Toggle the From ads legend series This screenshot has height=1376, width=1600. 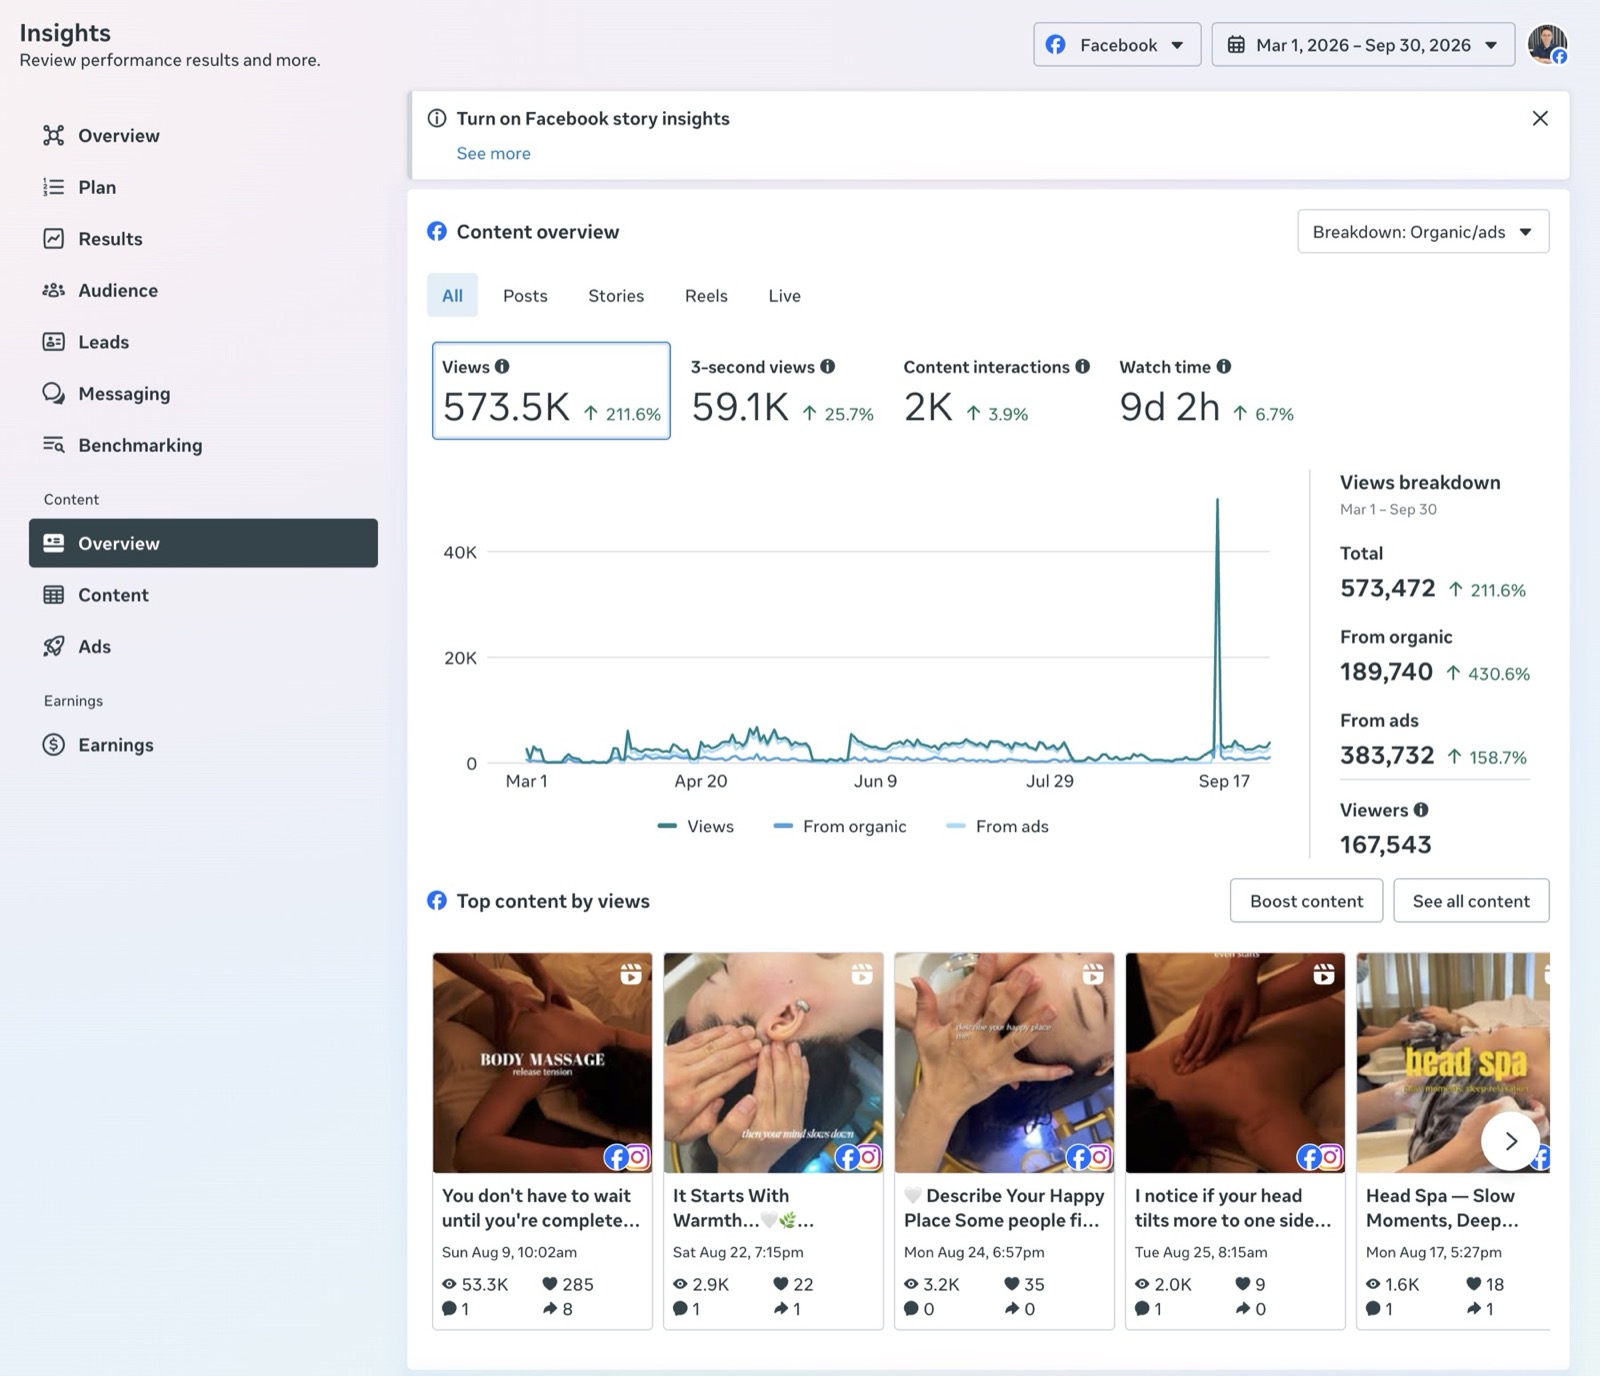point(998,826)
